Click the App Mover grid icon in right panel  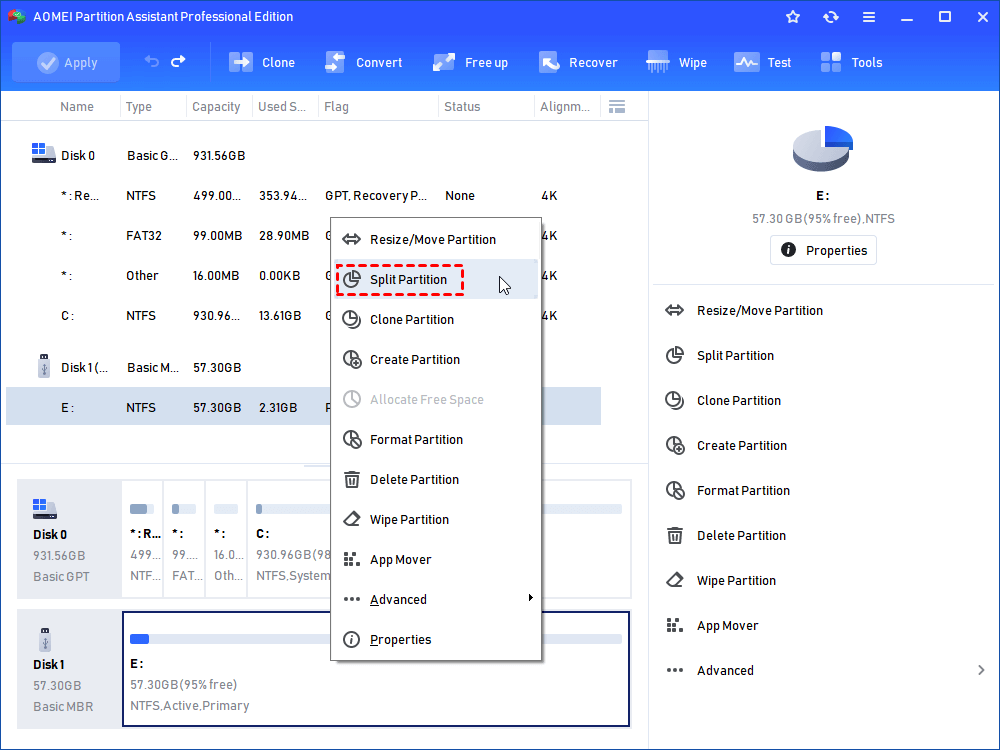click(675, 625)
